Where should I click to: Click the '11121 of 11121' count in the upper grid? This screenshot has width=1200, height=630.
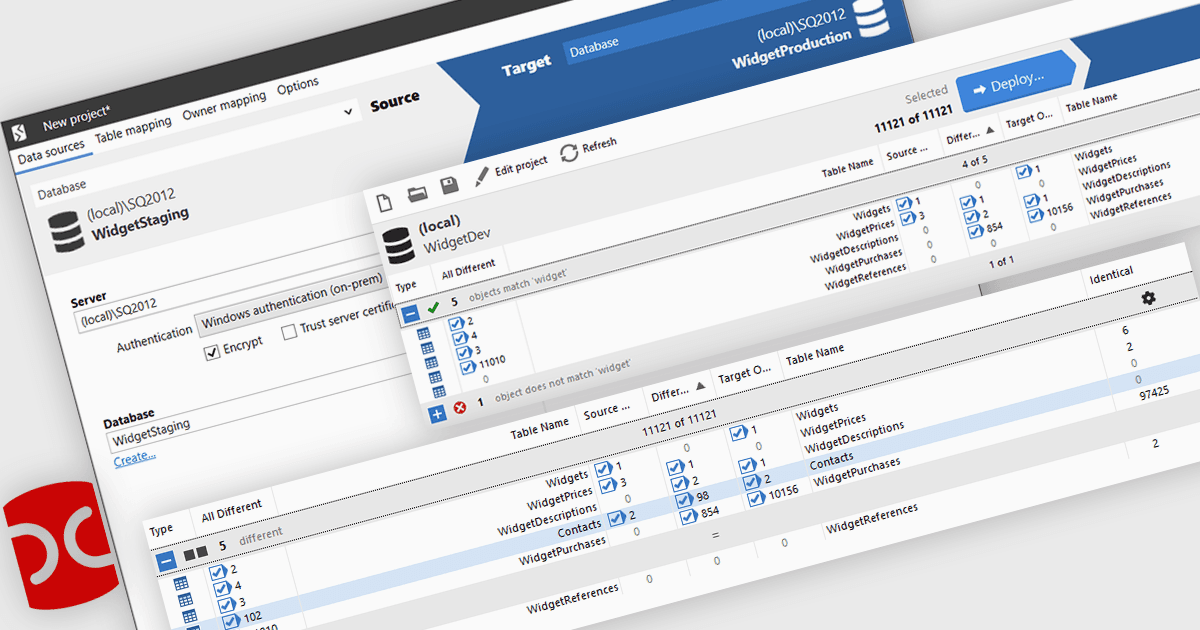(913, 120)
